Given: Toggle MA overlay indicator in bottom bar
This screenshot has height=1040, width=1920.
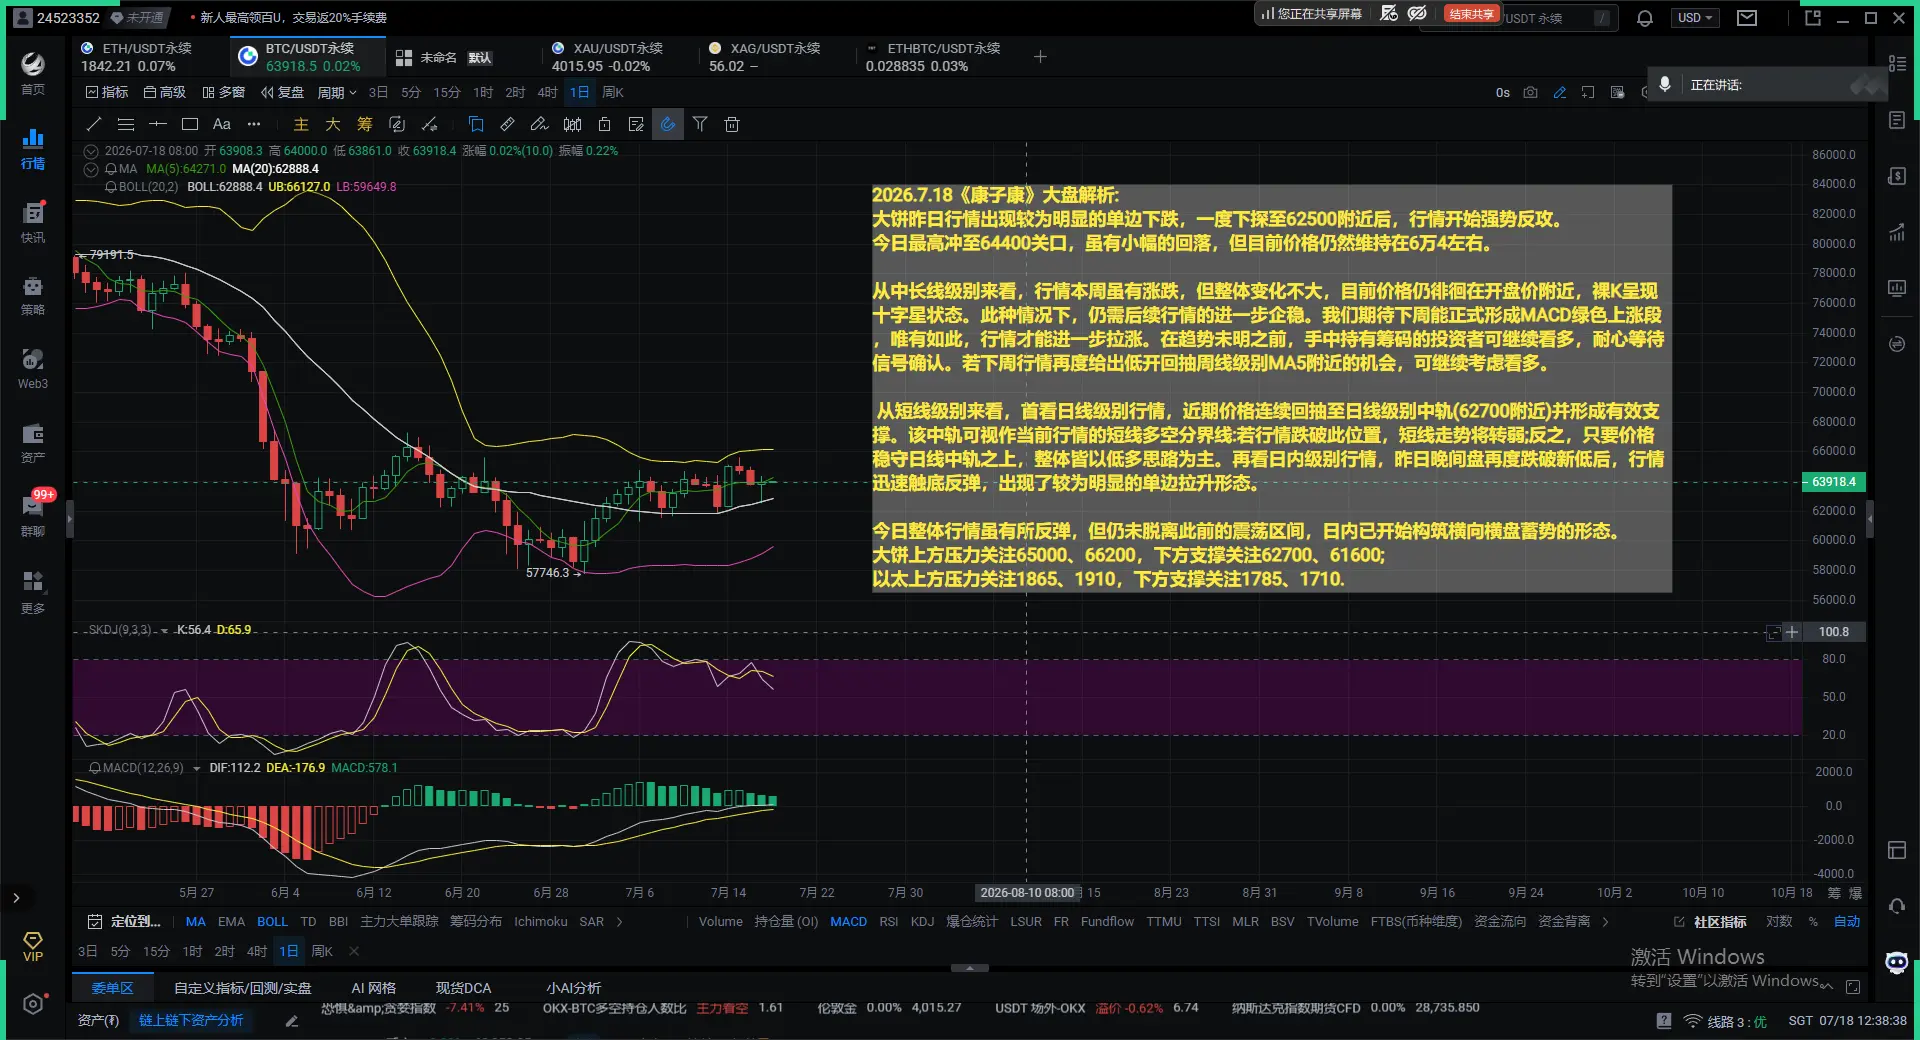Looking at the screenshot, I should (196, 922).
